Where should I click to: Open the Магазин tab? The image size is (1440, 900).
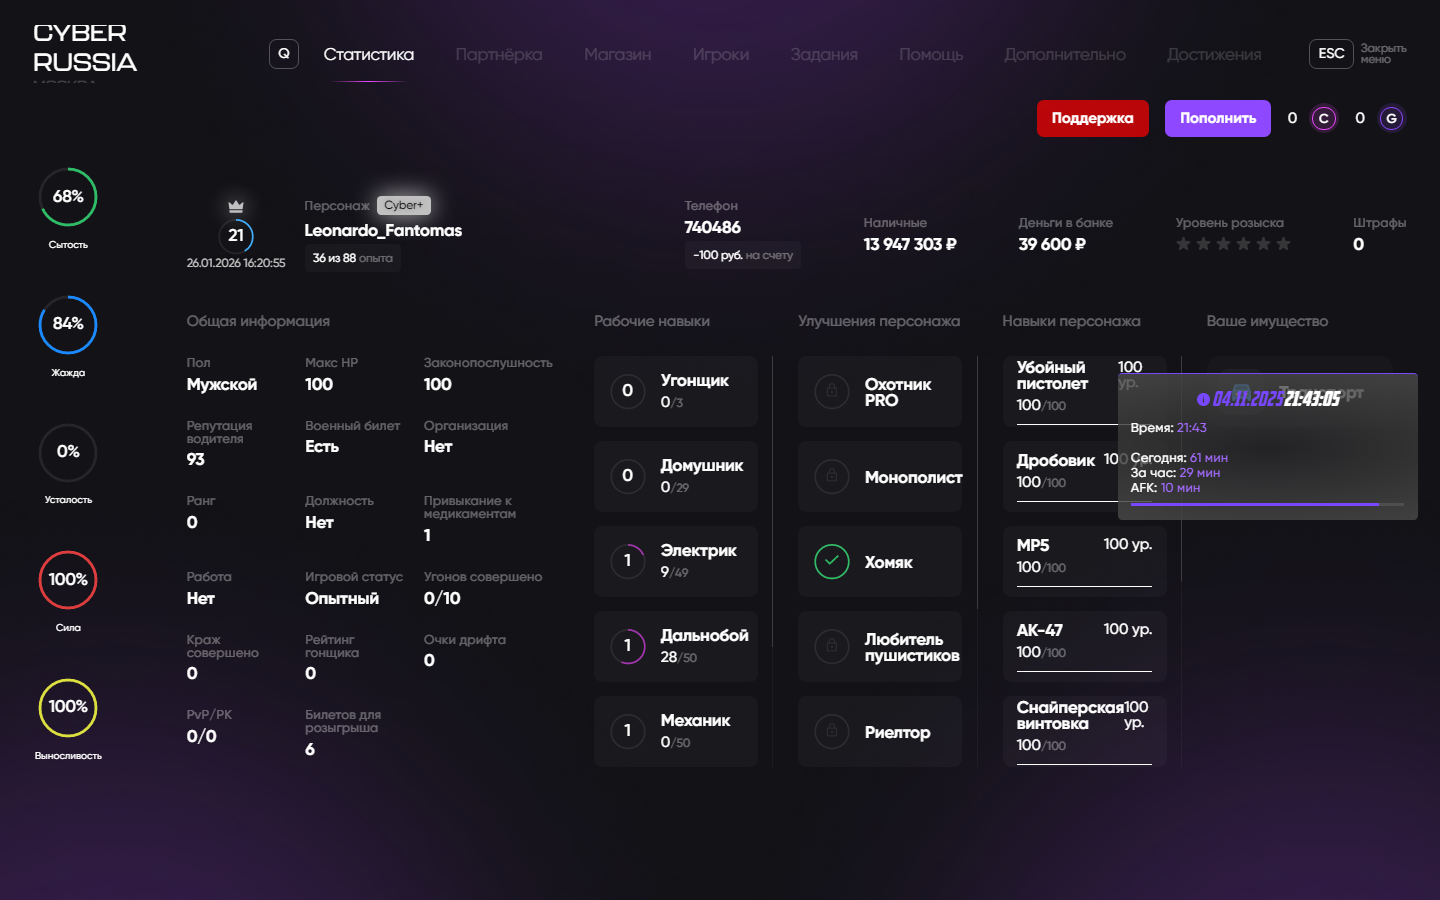tap(617, 54)
